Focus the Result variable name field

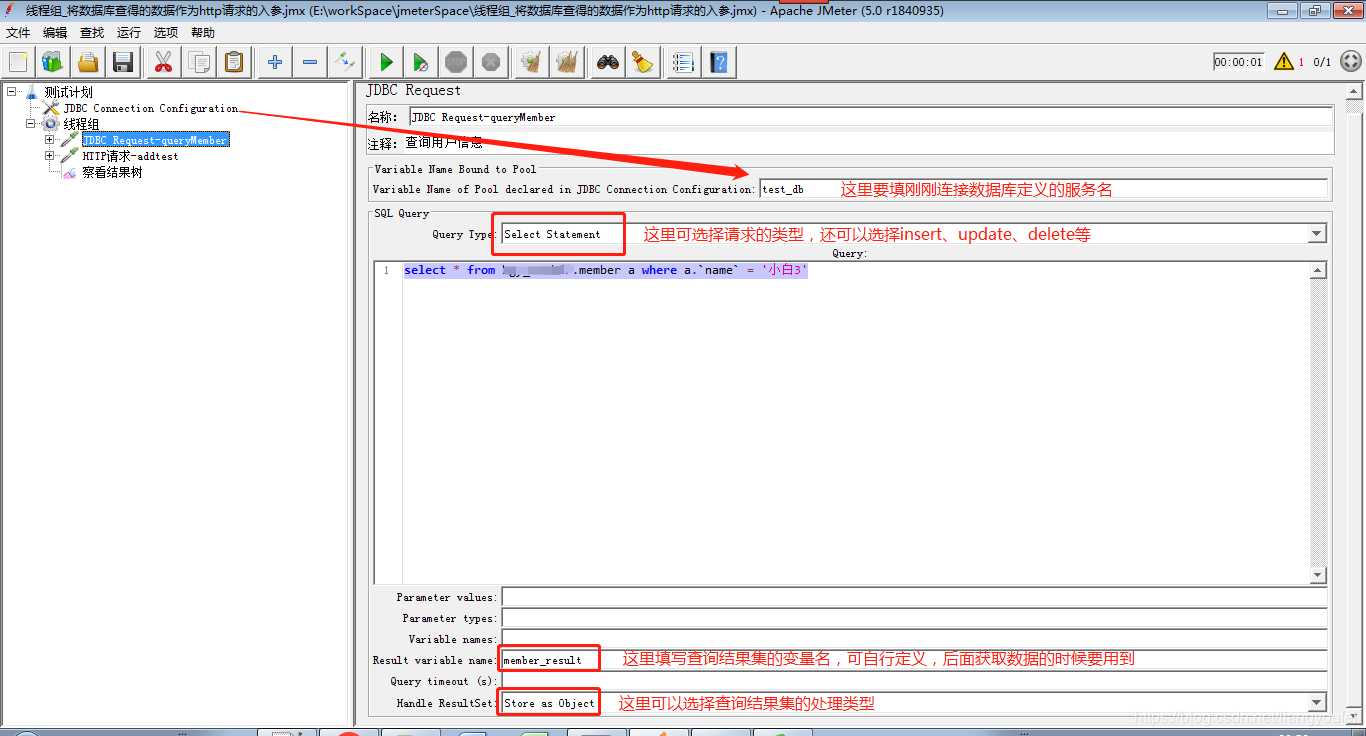pos(914,660)
